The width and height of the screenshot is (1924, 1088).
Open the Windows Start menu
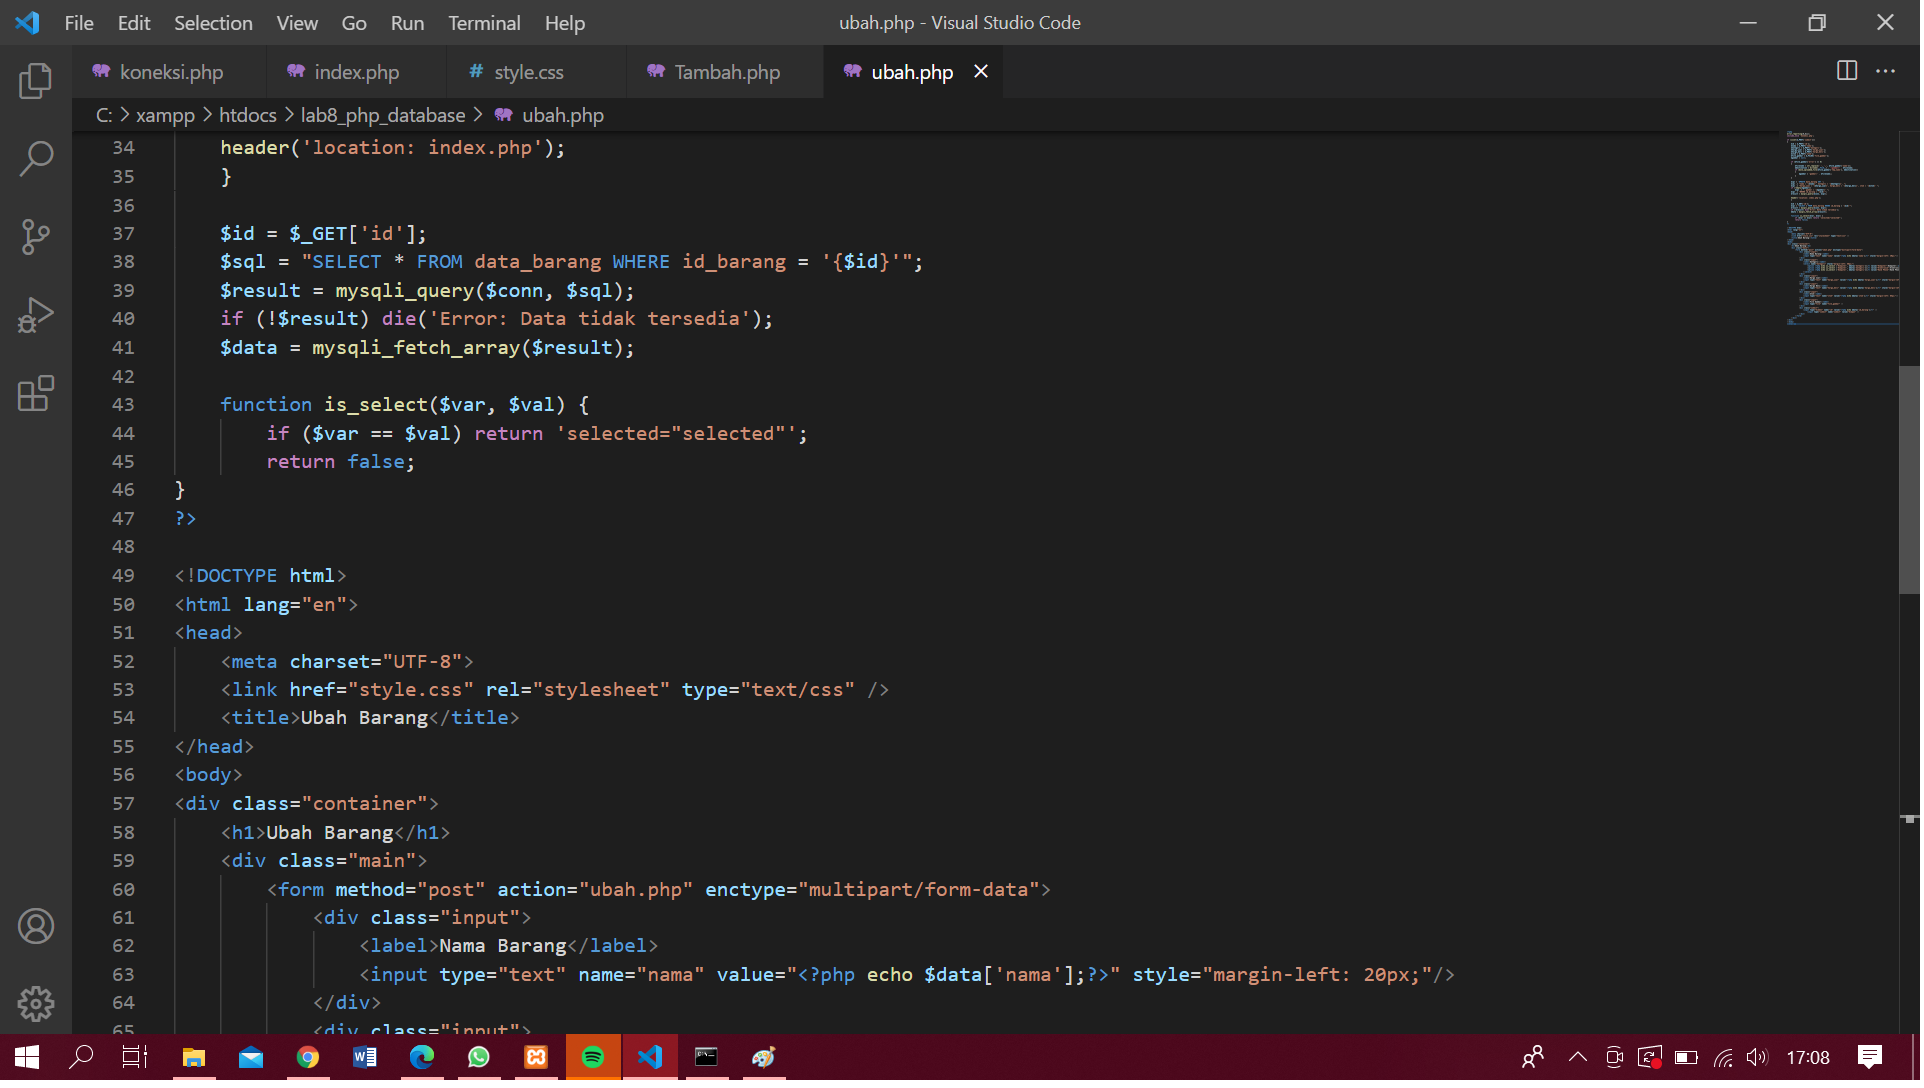[27, 1058]
